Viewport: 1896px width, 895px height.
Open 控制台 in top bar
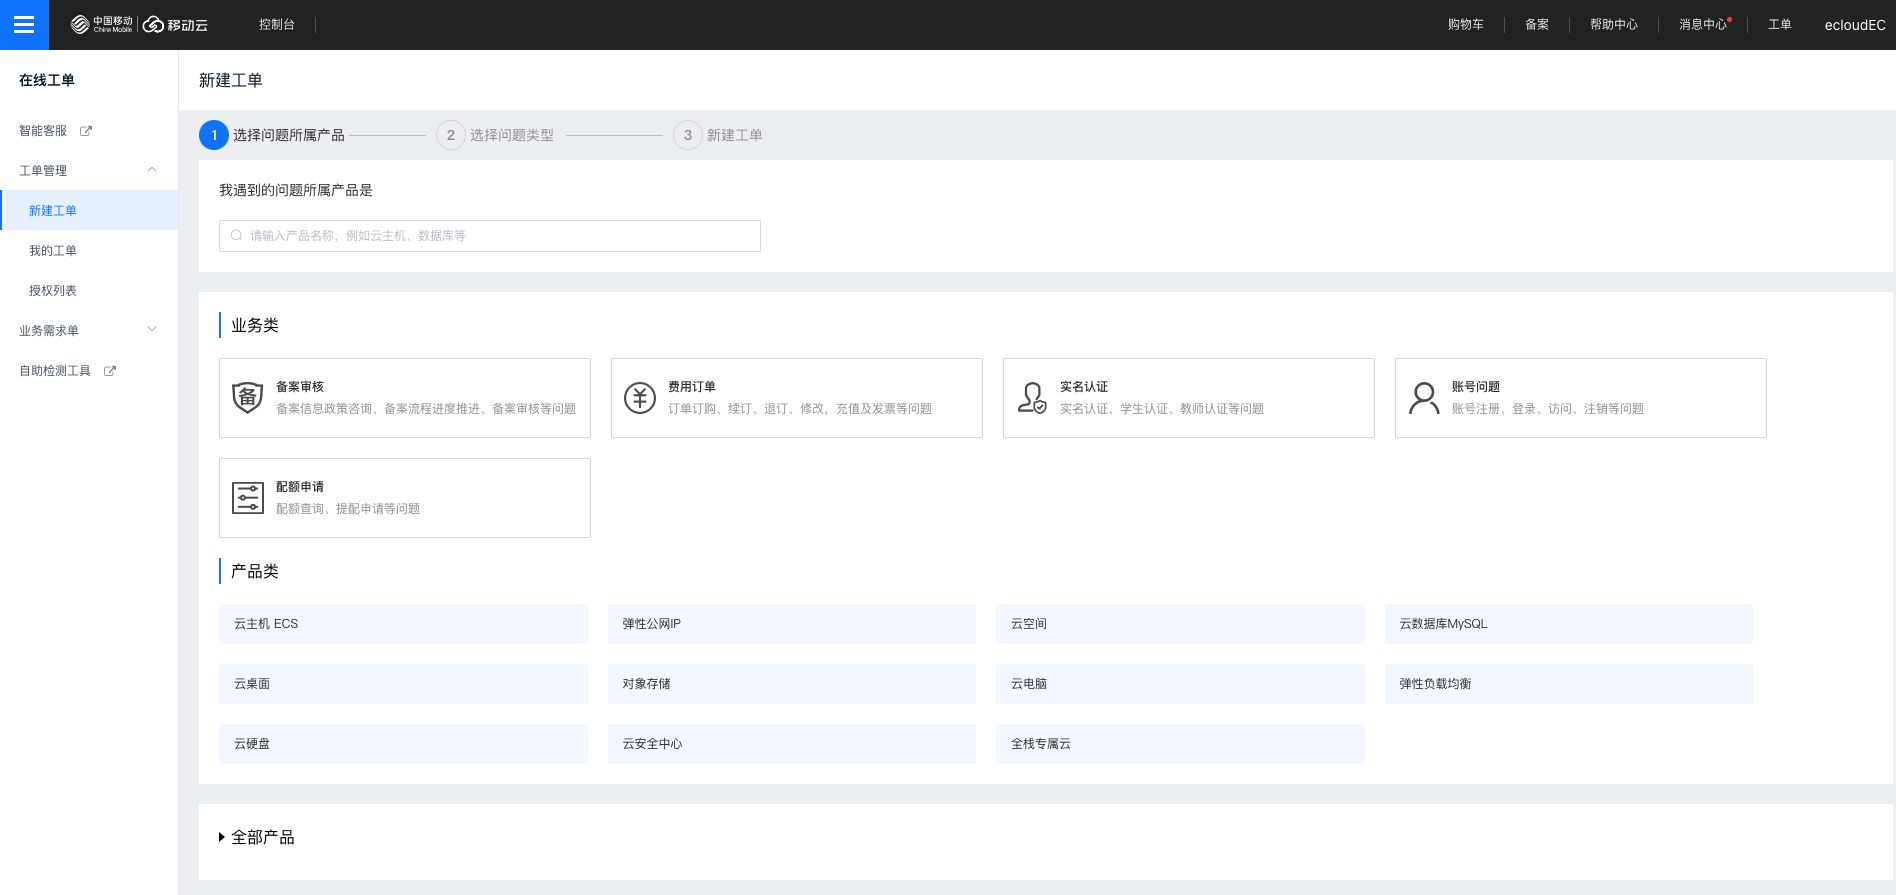pyautogui.click(x=277, y=25)
